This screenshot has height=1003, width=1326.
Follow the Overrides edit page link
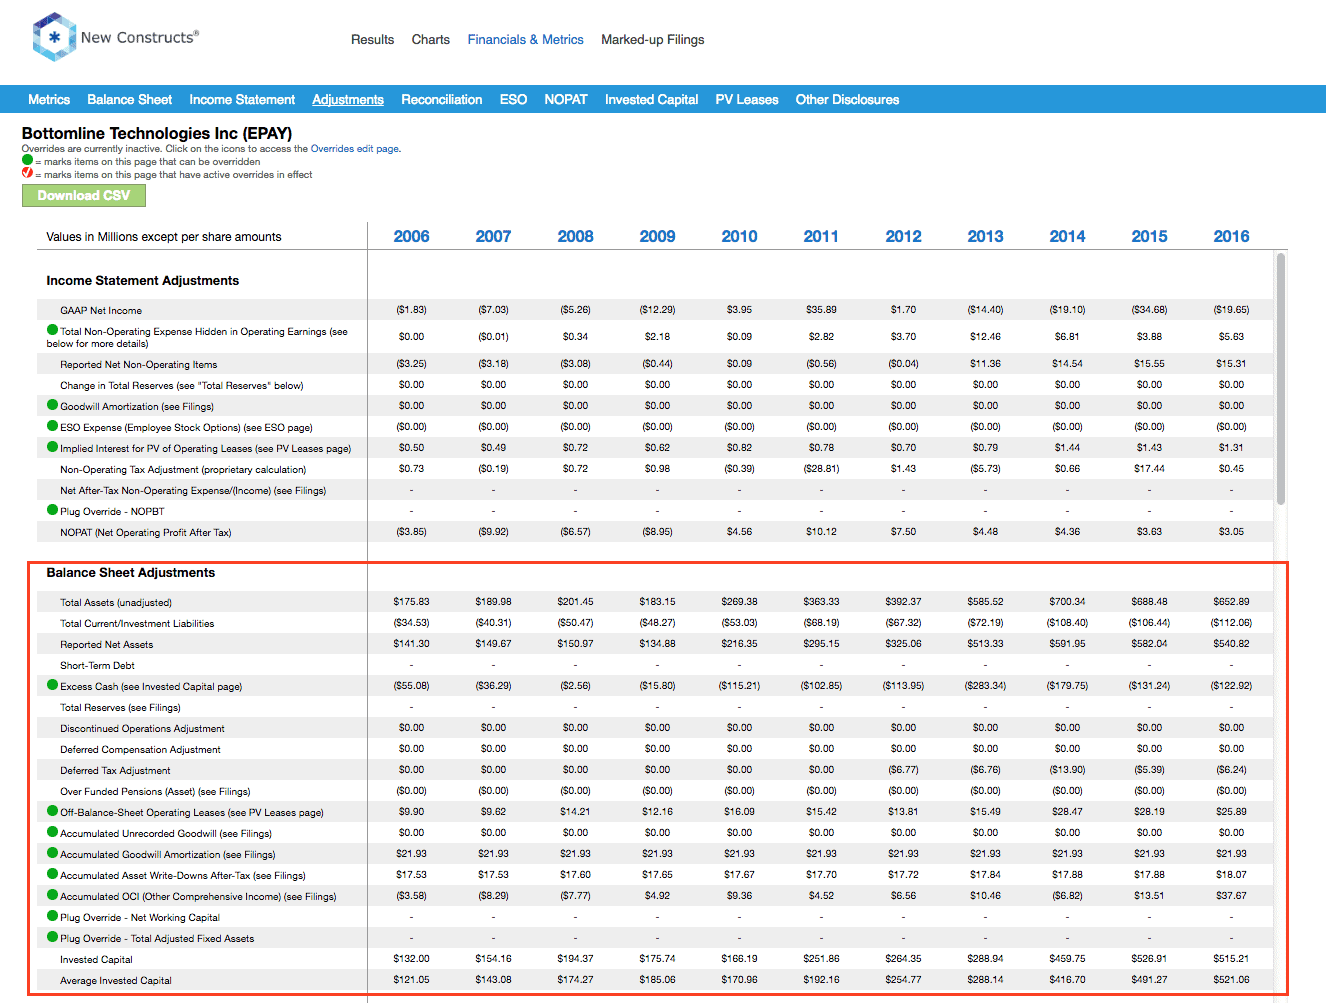click(x=354, y=149)
